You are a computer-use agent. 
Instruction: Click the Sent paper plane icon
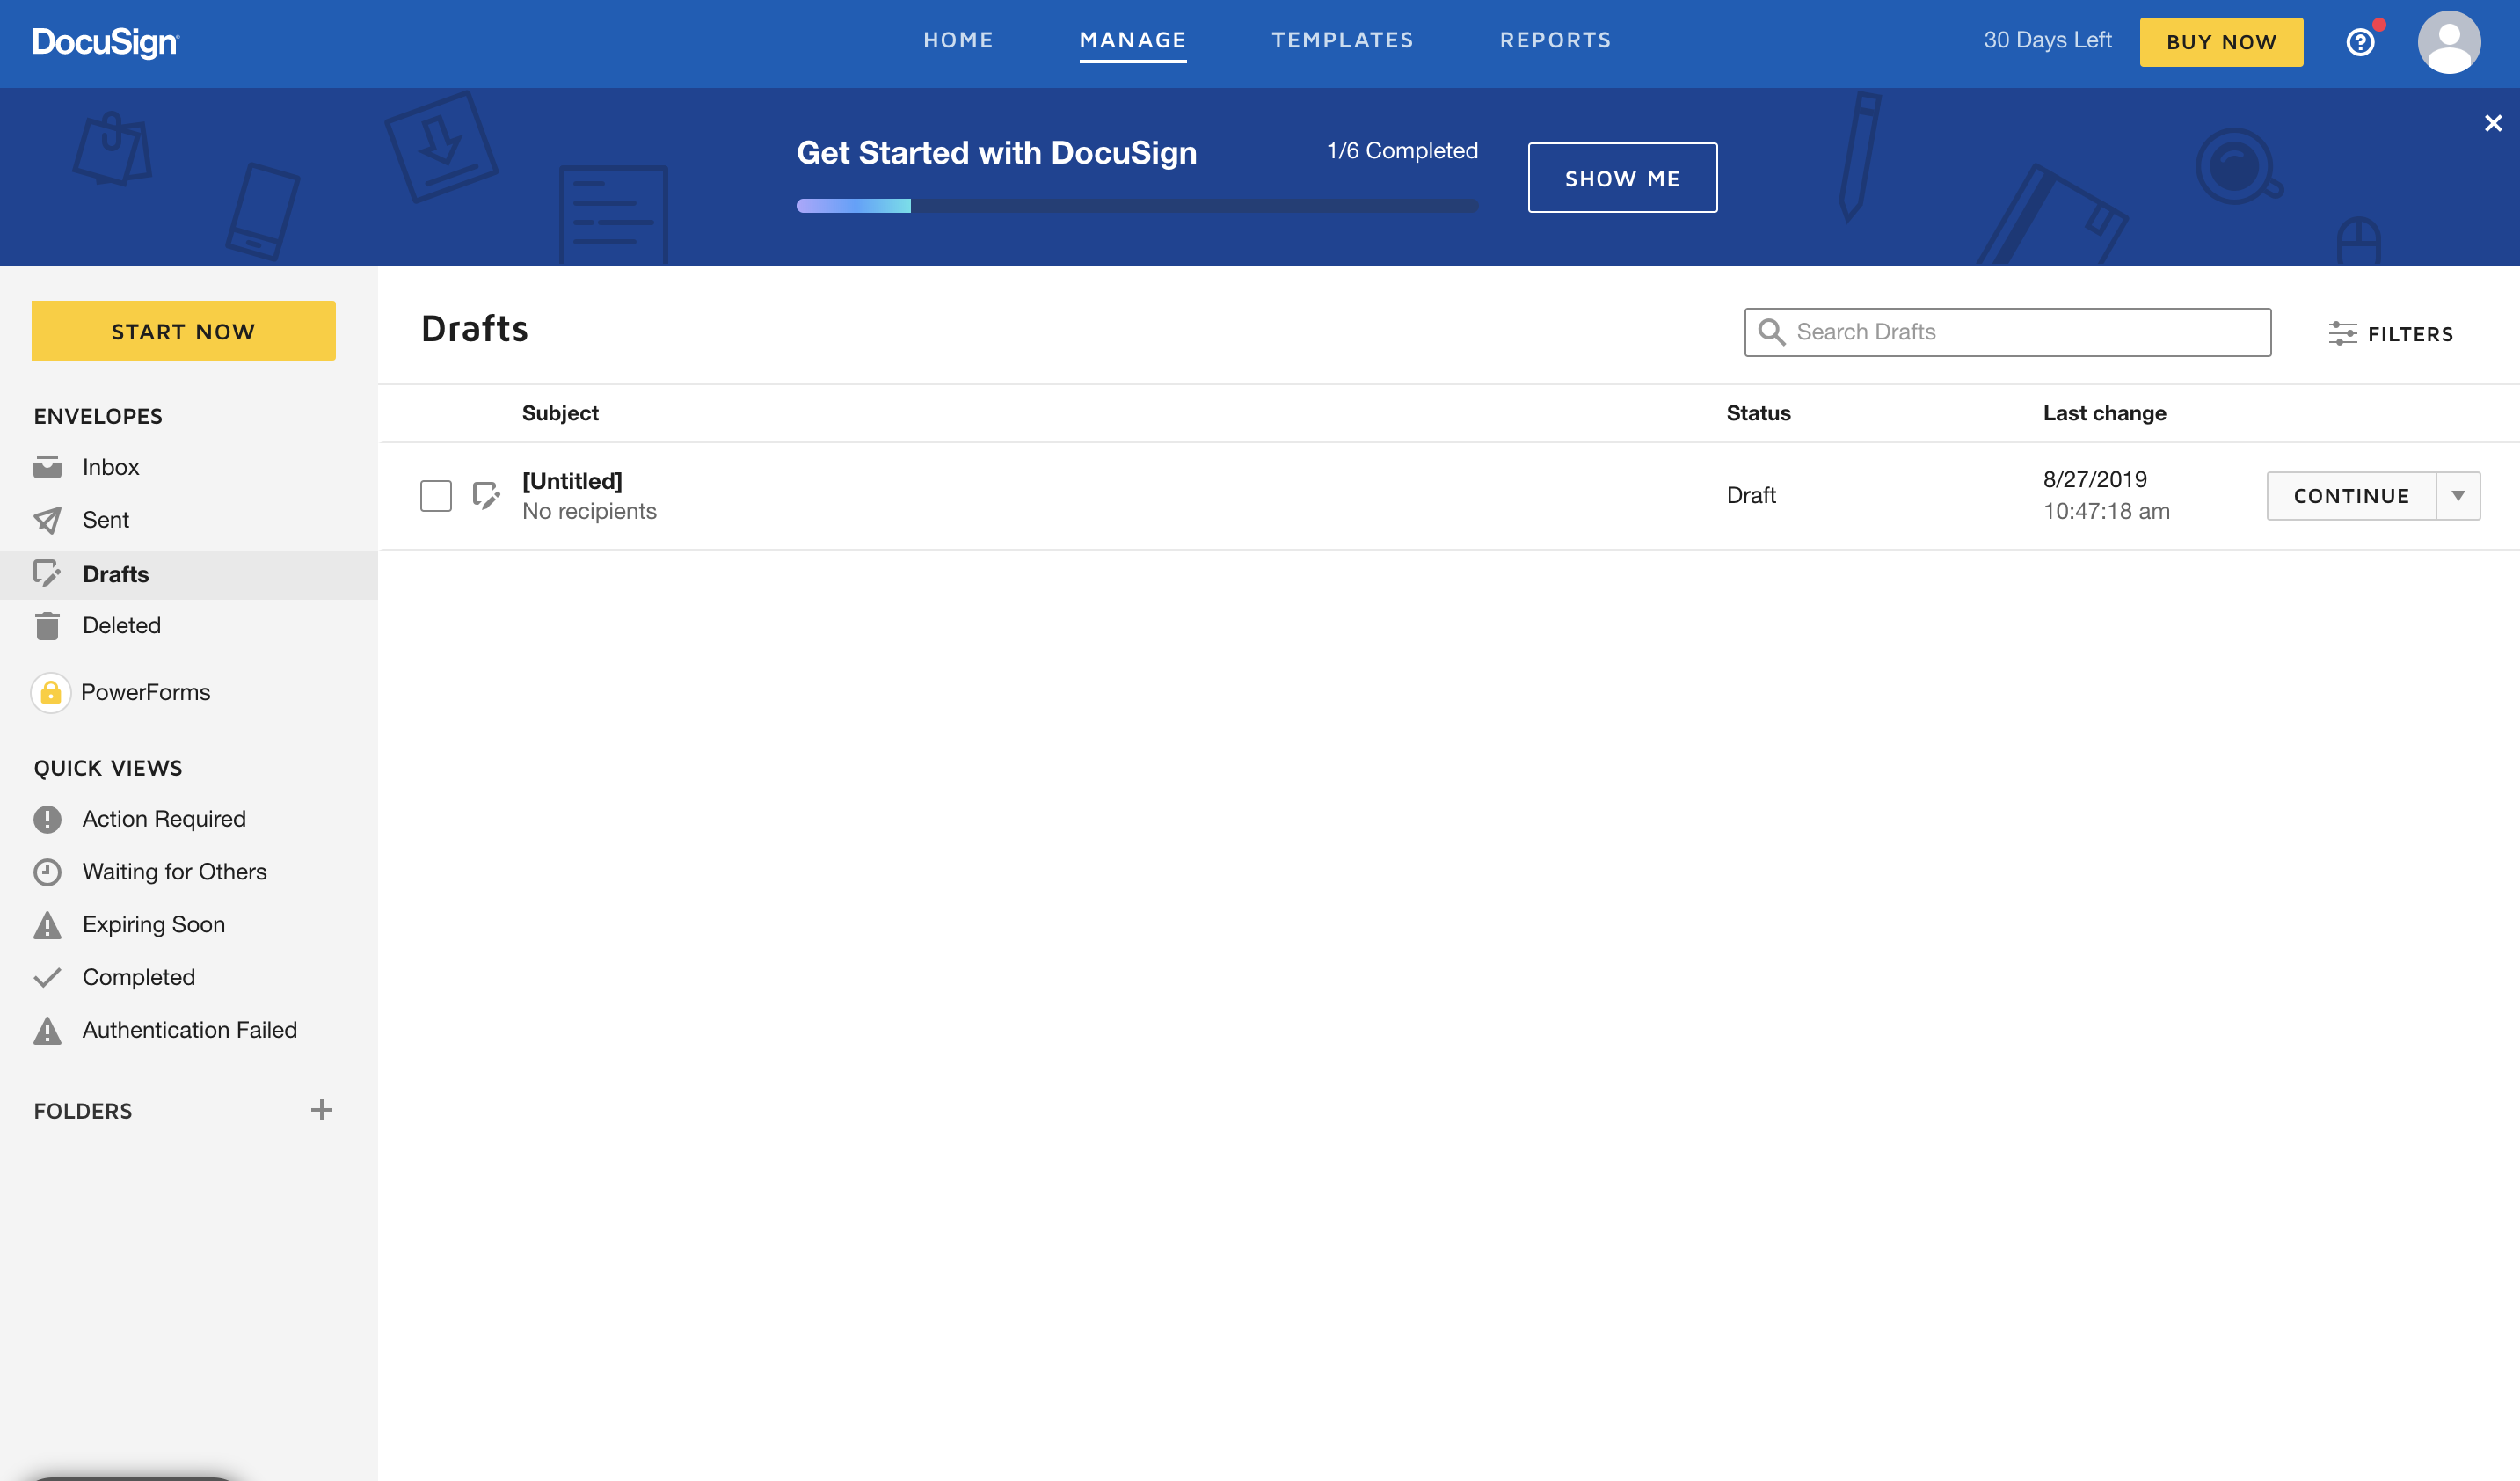[x=47, y=520]
